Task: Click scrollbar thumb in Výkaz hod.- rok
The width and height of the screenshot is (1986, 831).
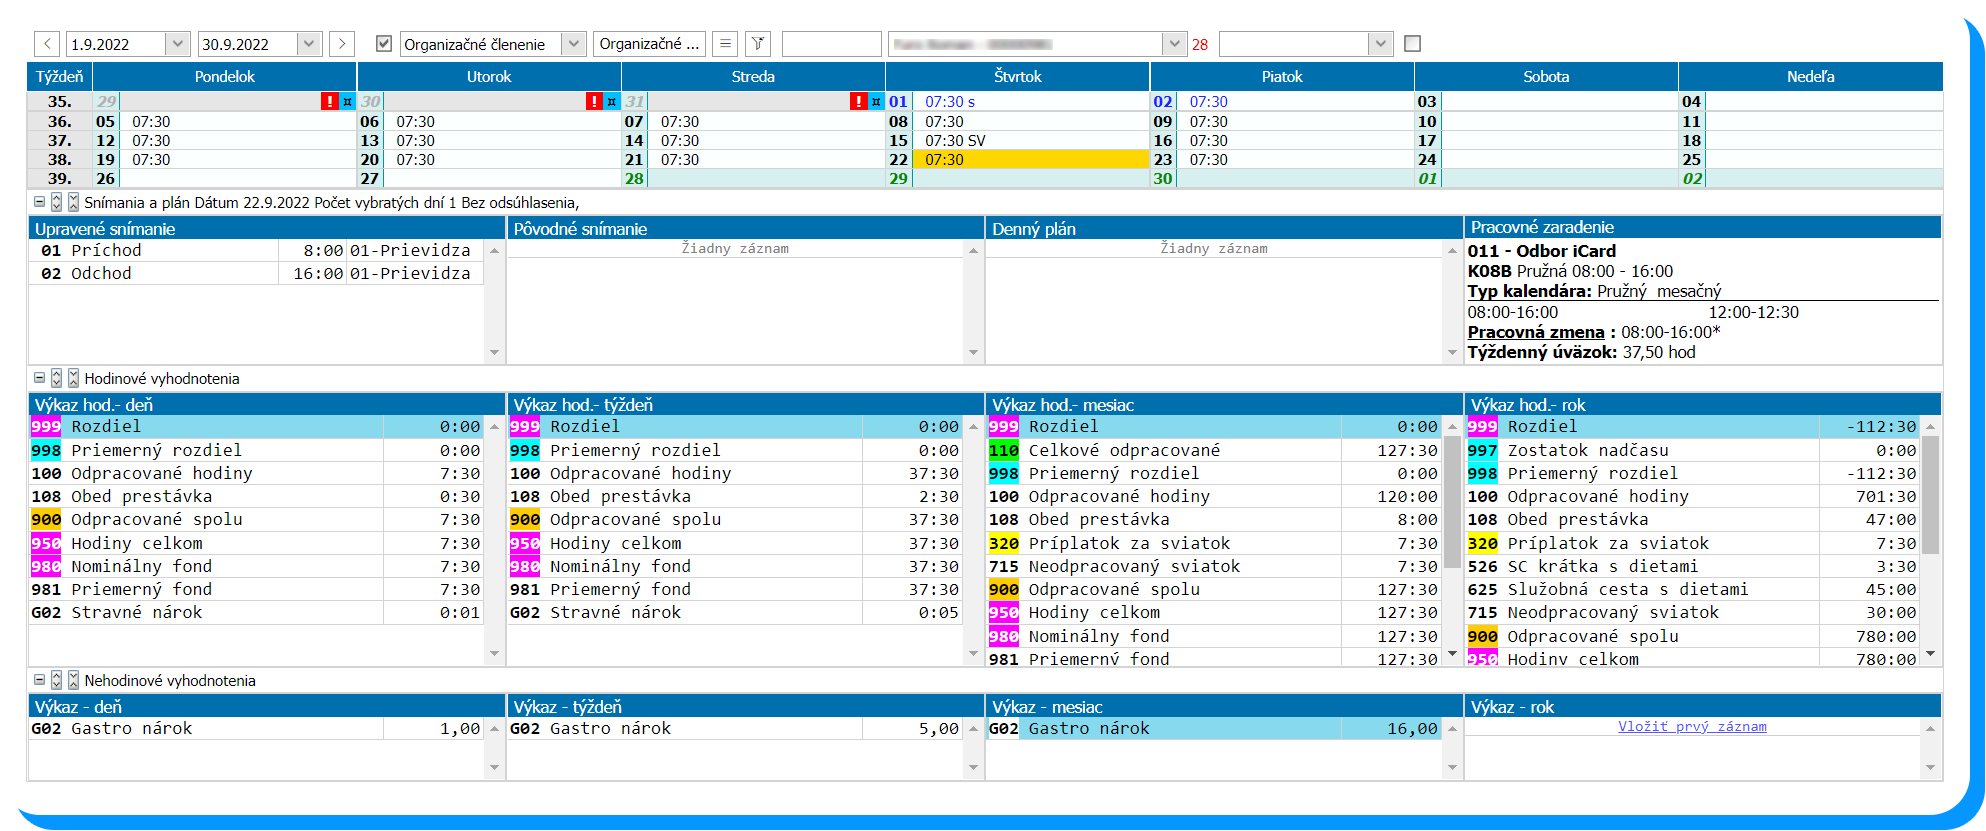Action: click(x=1930, y=494)
